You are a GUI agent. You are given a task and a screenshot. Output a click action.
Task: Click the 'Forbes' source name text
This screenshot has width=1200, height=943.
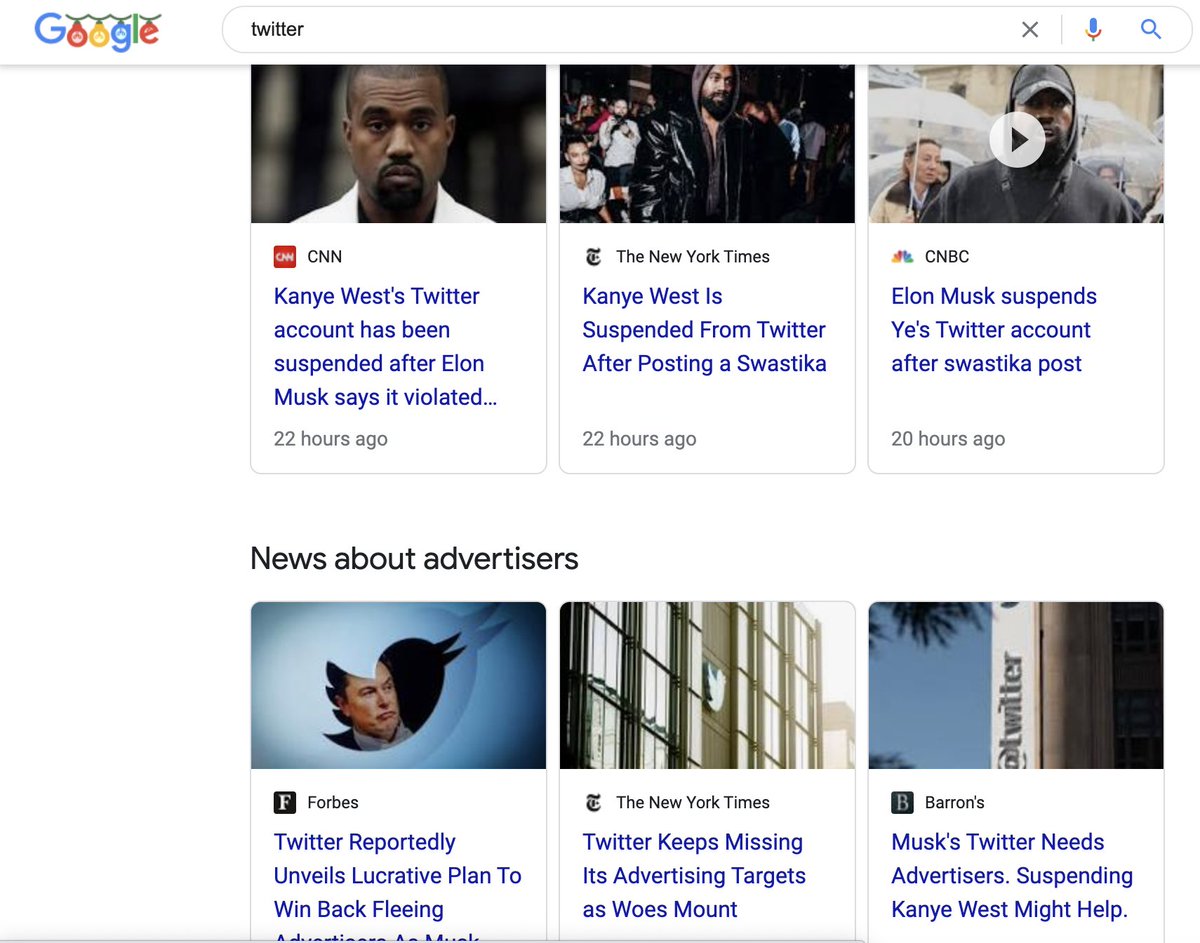coord(333,803)
